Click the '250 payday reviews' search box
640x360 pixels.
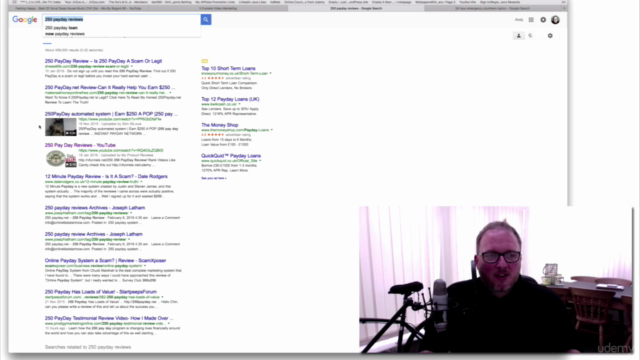(x=122, y=19)
